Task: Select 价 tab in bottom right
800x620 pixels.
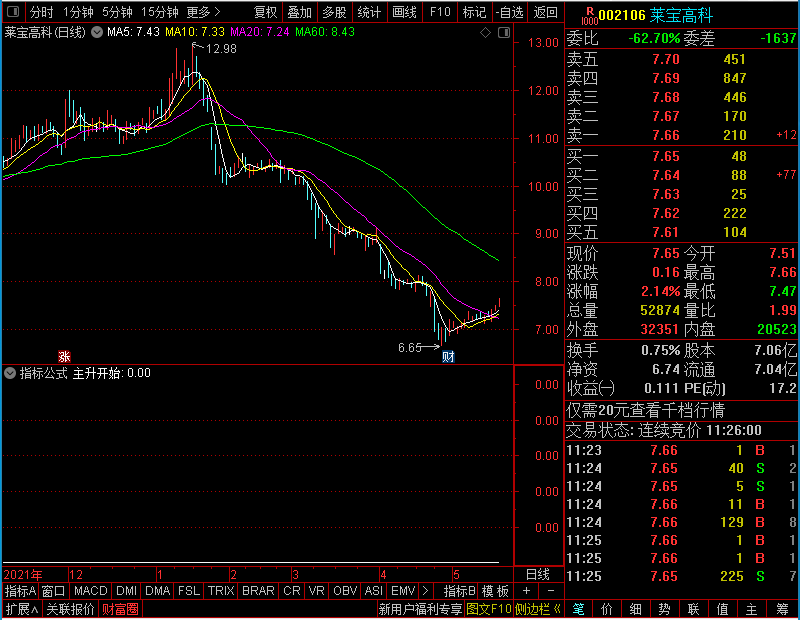Action: (607, 609)
